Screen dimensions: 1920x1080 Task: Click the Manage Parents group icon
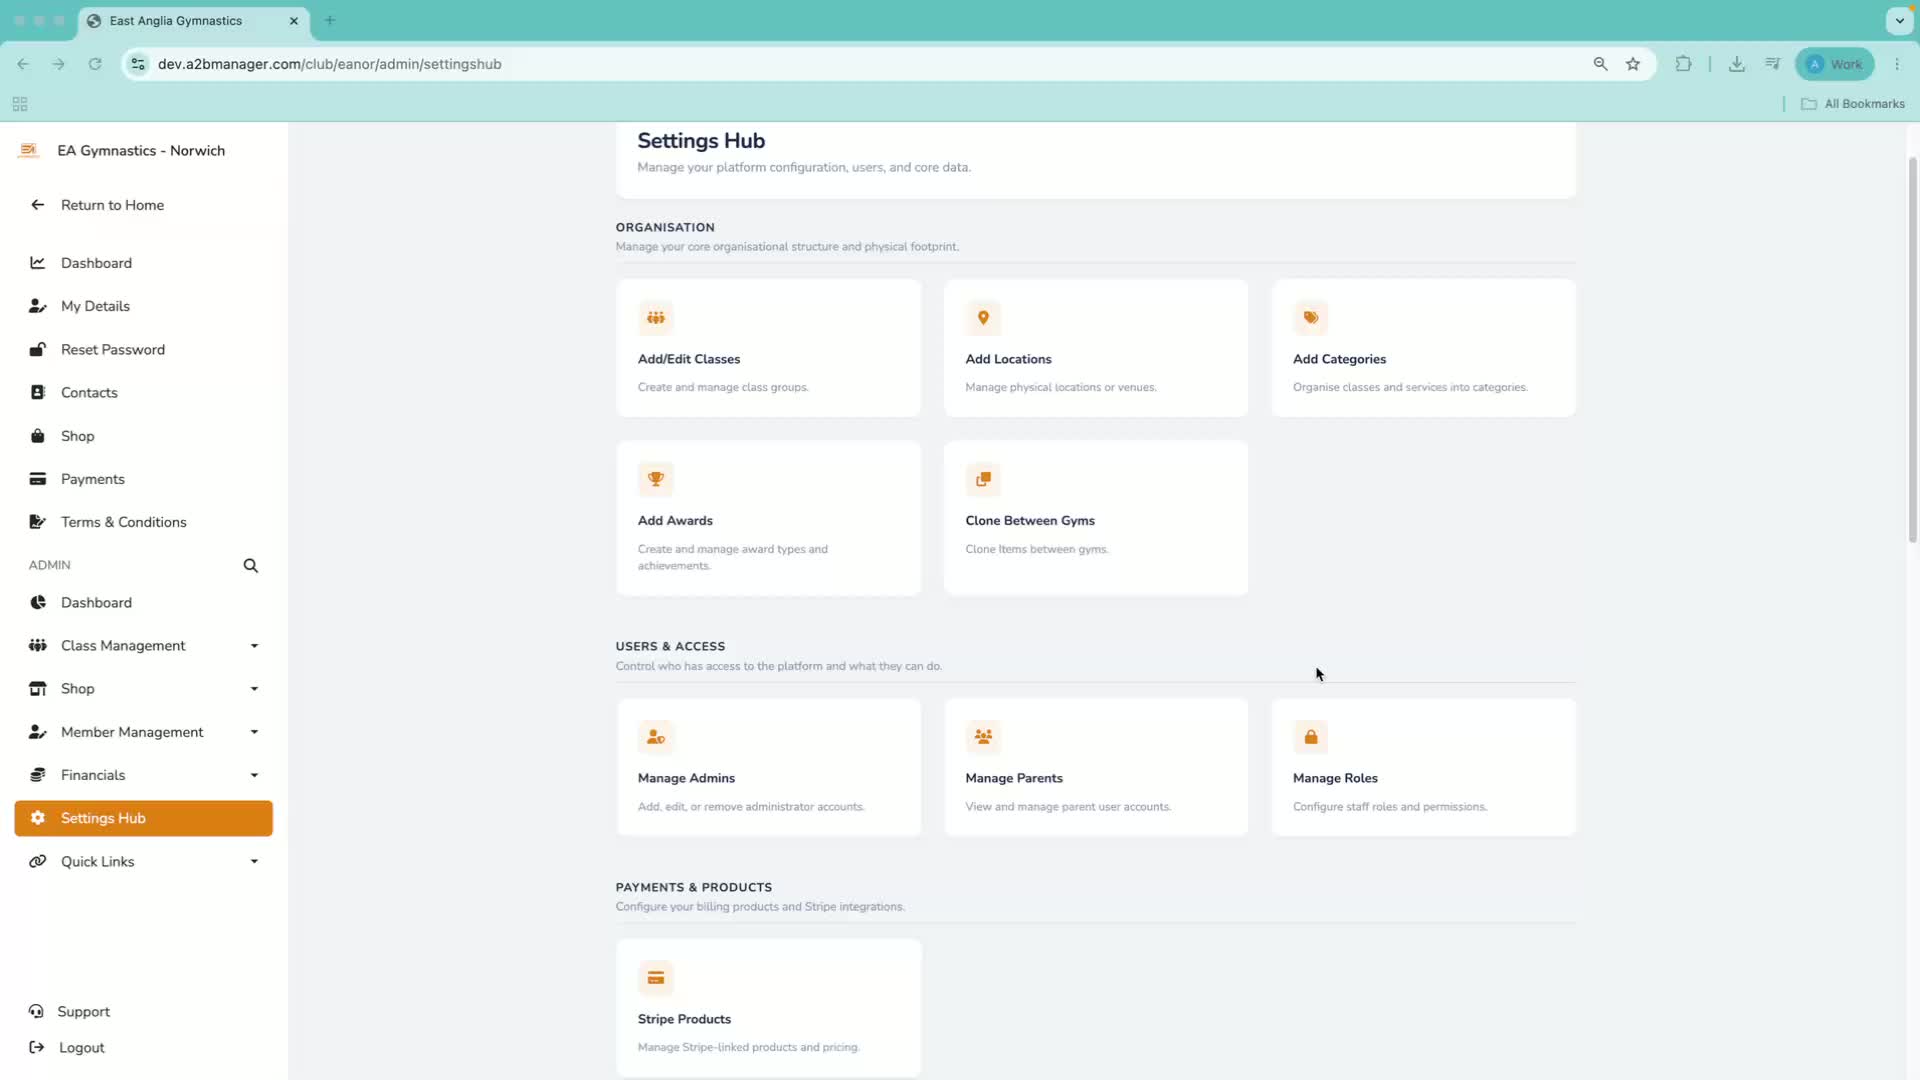[983, 737]
